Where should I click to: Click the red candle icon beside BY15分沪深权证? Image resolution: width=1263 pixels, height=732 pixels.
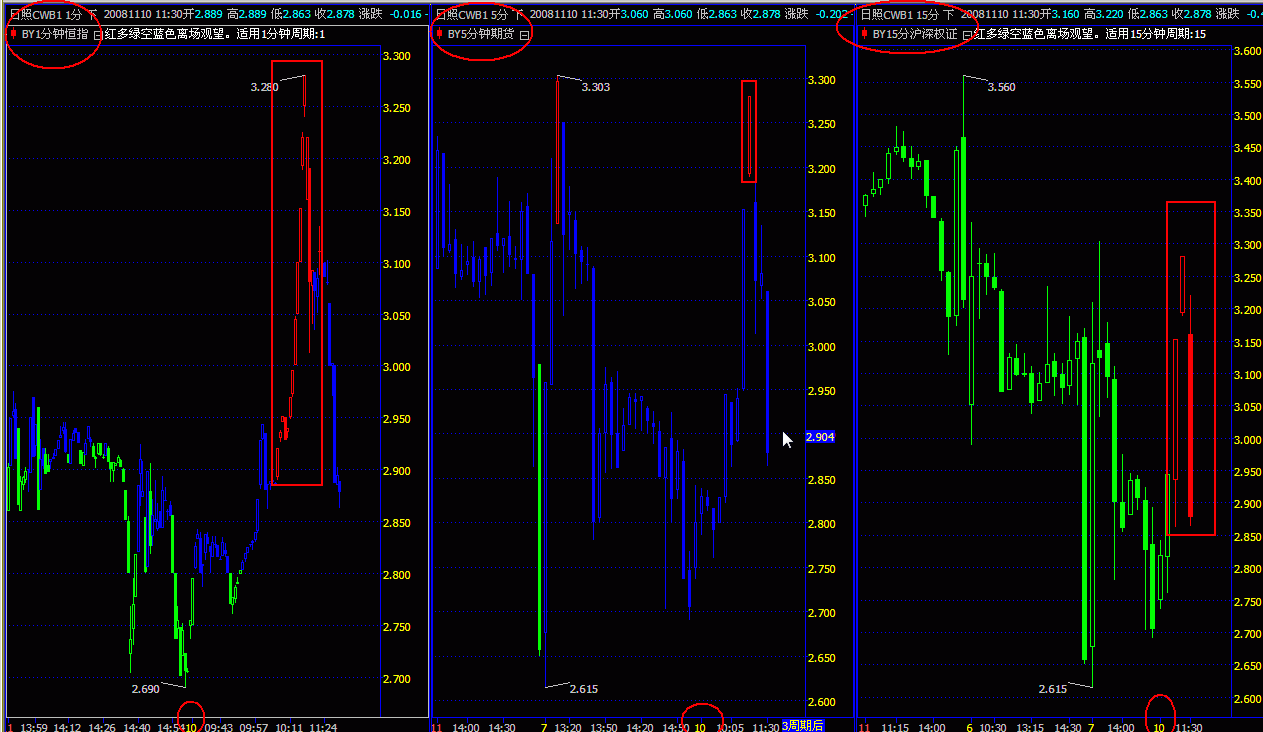click(864, 33)
